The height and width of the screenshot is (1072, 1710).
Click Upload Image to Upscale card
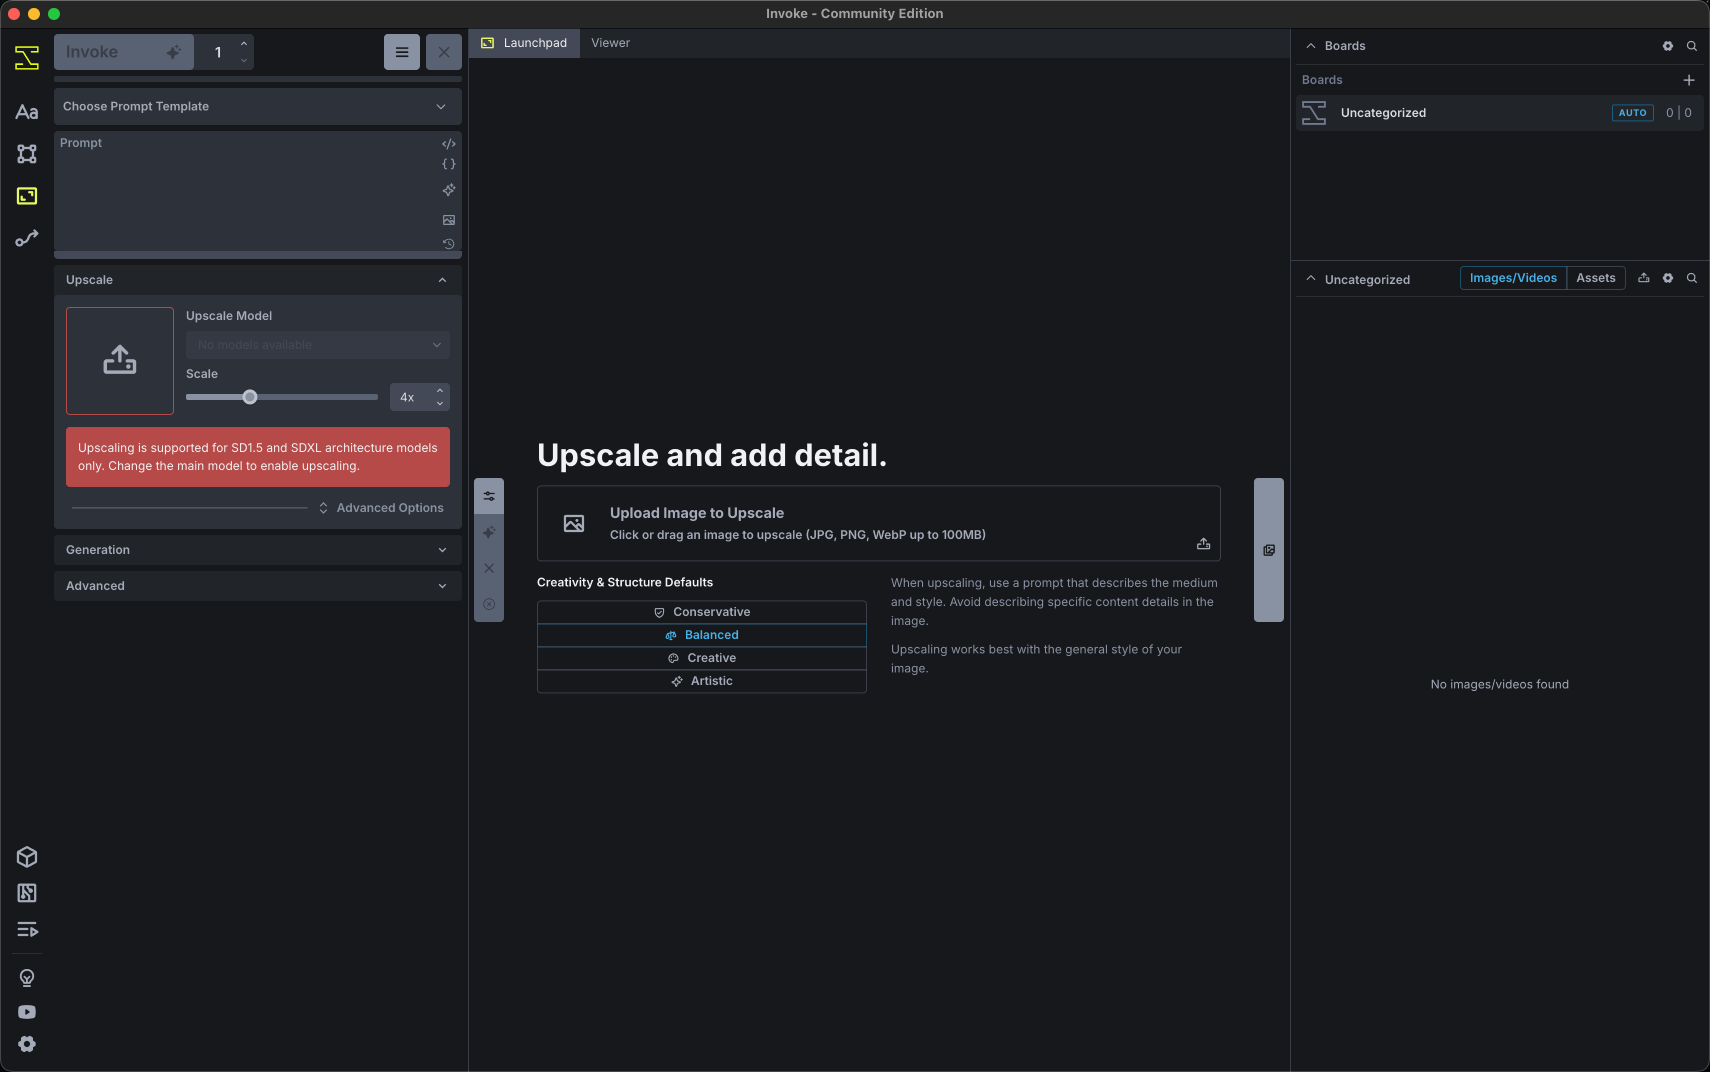pyautogui.click(x=879, y=524)
